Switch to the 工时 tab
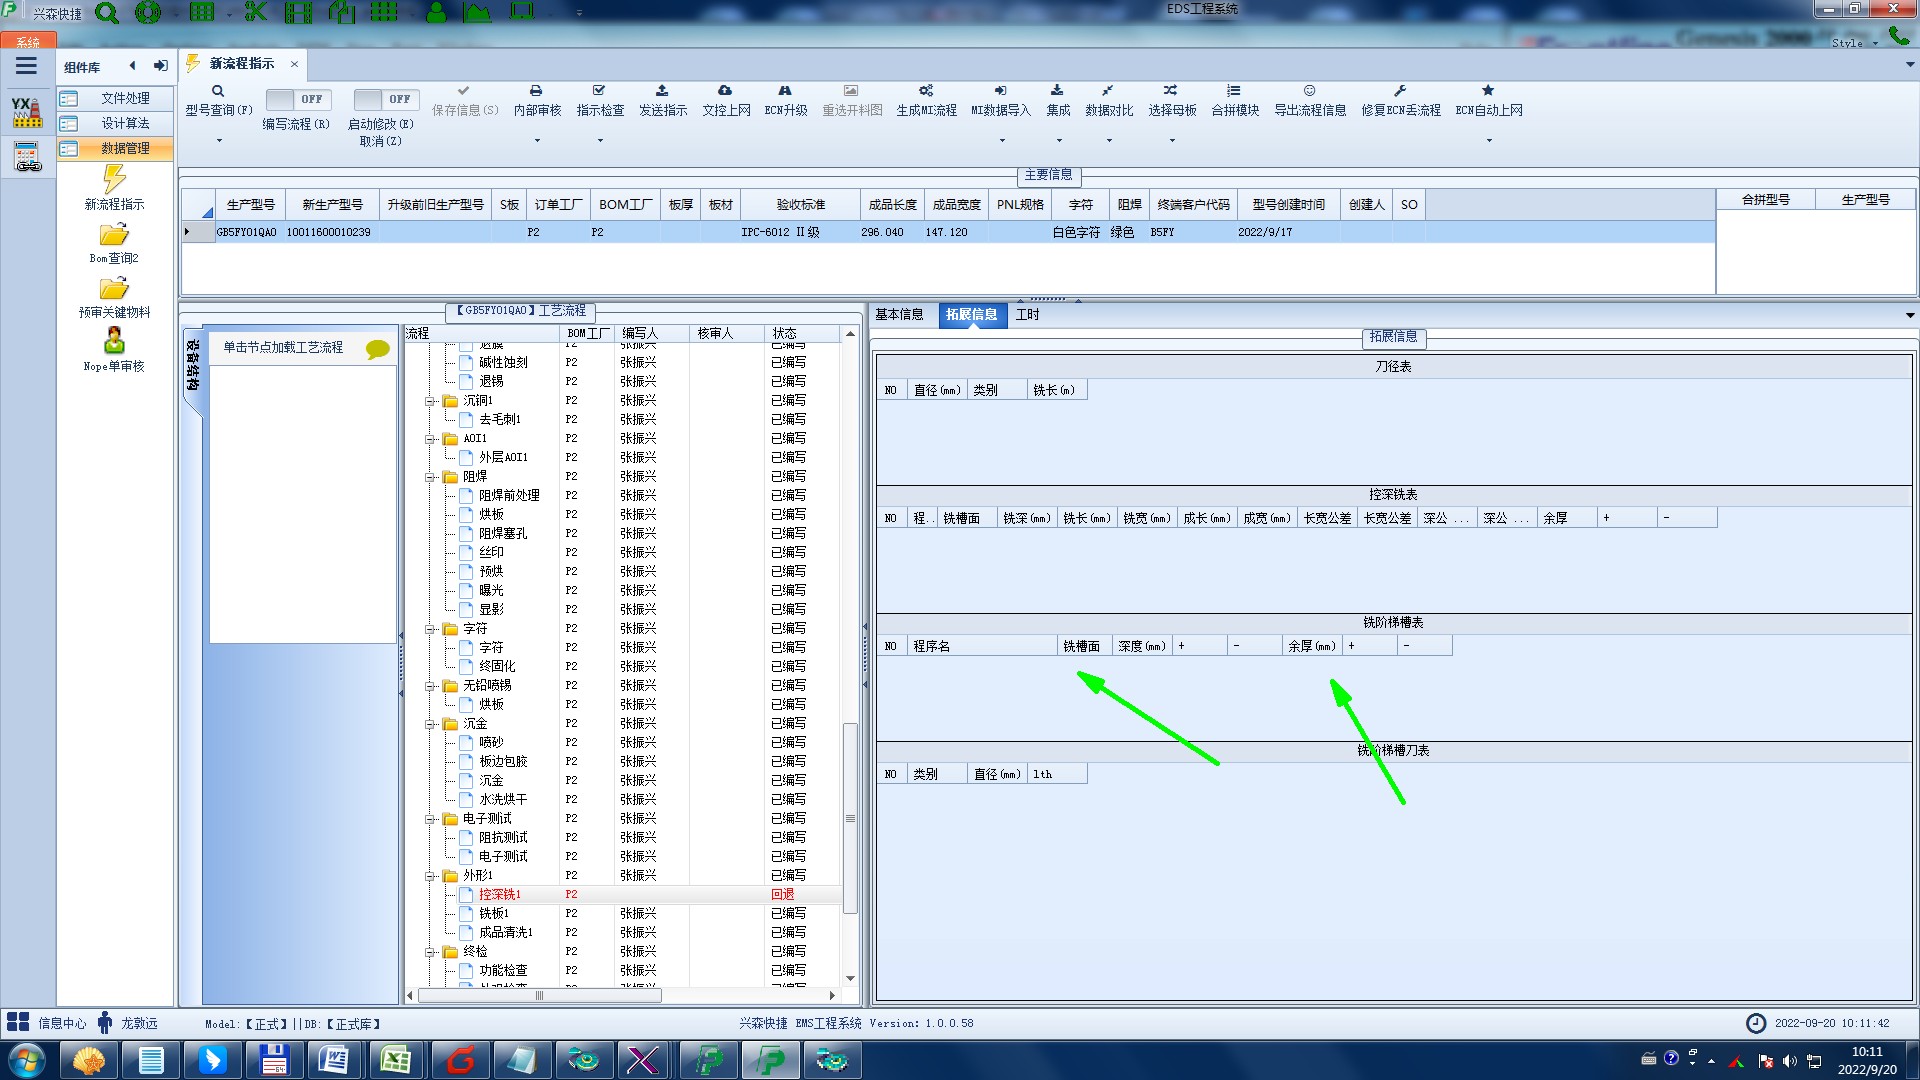The width and height of the screenshot is (1920, 1080). point(1027,314)
